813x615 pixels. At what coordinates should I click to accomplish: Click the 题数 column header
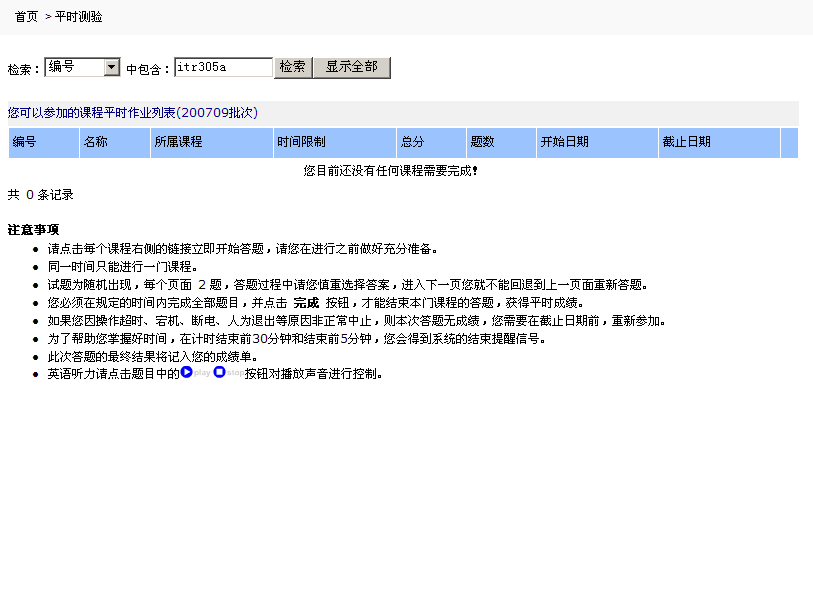[x=482, y=143]
